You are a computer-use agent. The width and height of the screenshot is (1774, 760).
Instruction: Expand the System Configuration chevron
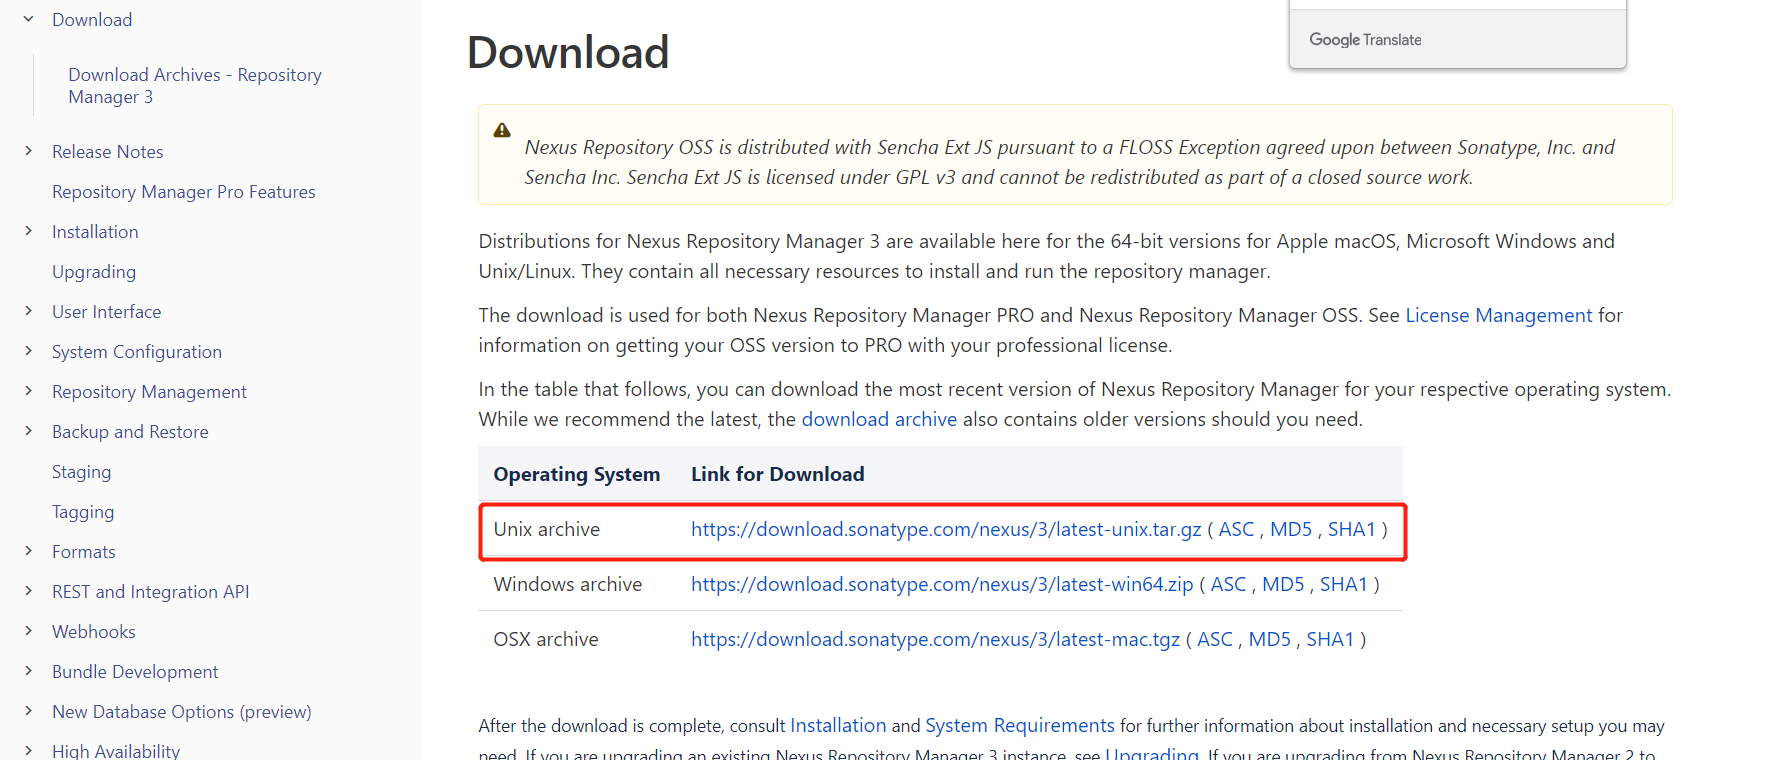click(28, 351)
